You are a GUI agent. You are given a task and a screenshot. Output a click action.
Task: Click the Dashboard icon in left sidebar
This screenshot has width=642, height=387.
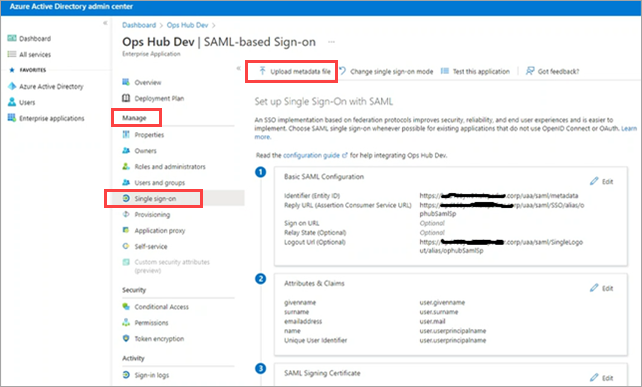pyautogui.click(x=12, y=38)
